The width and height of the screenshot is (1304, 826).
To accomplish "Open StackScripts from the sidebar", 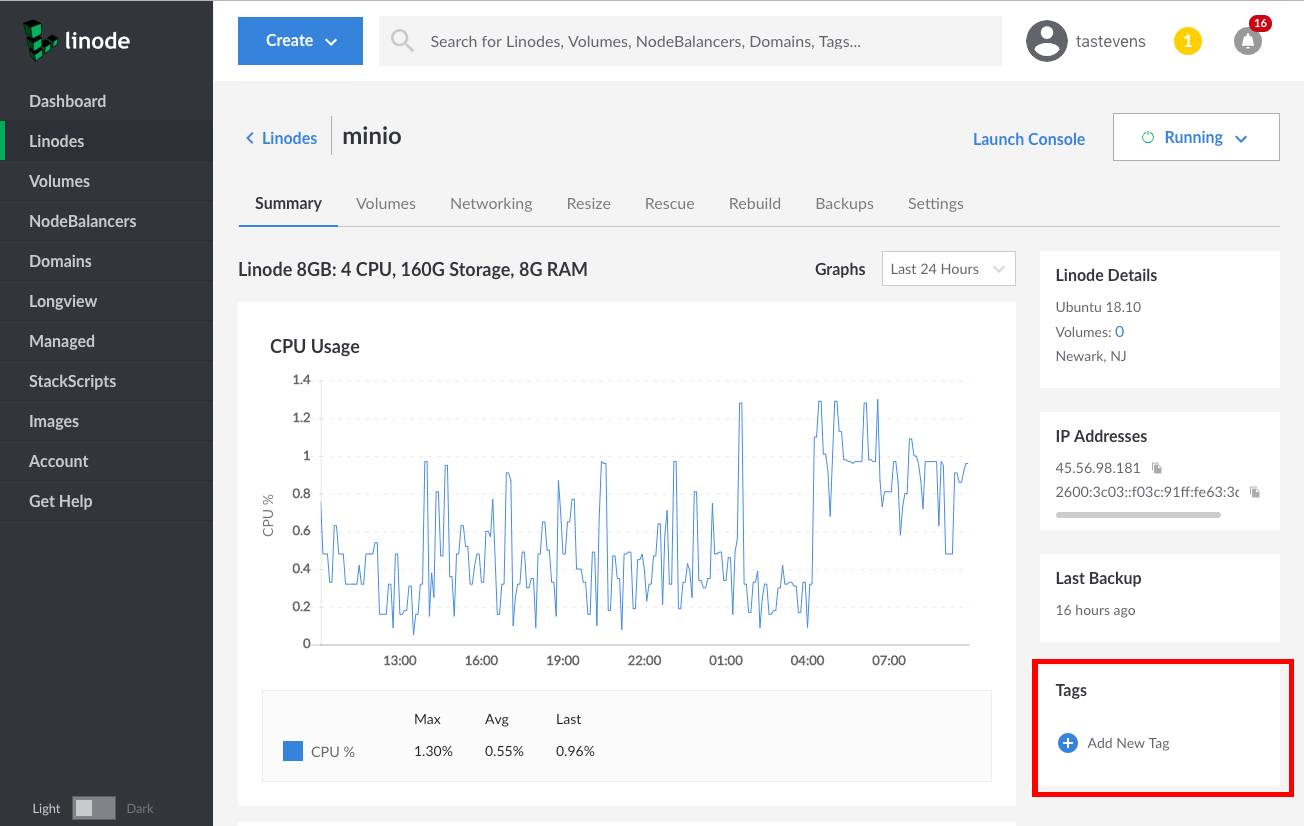I will 71,381.
